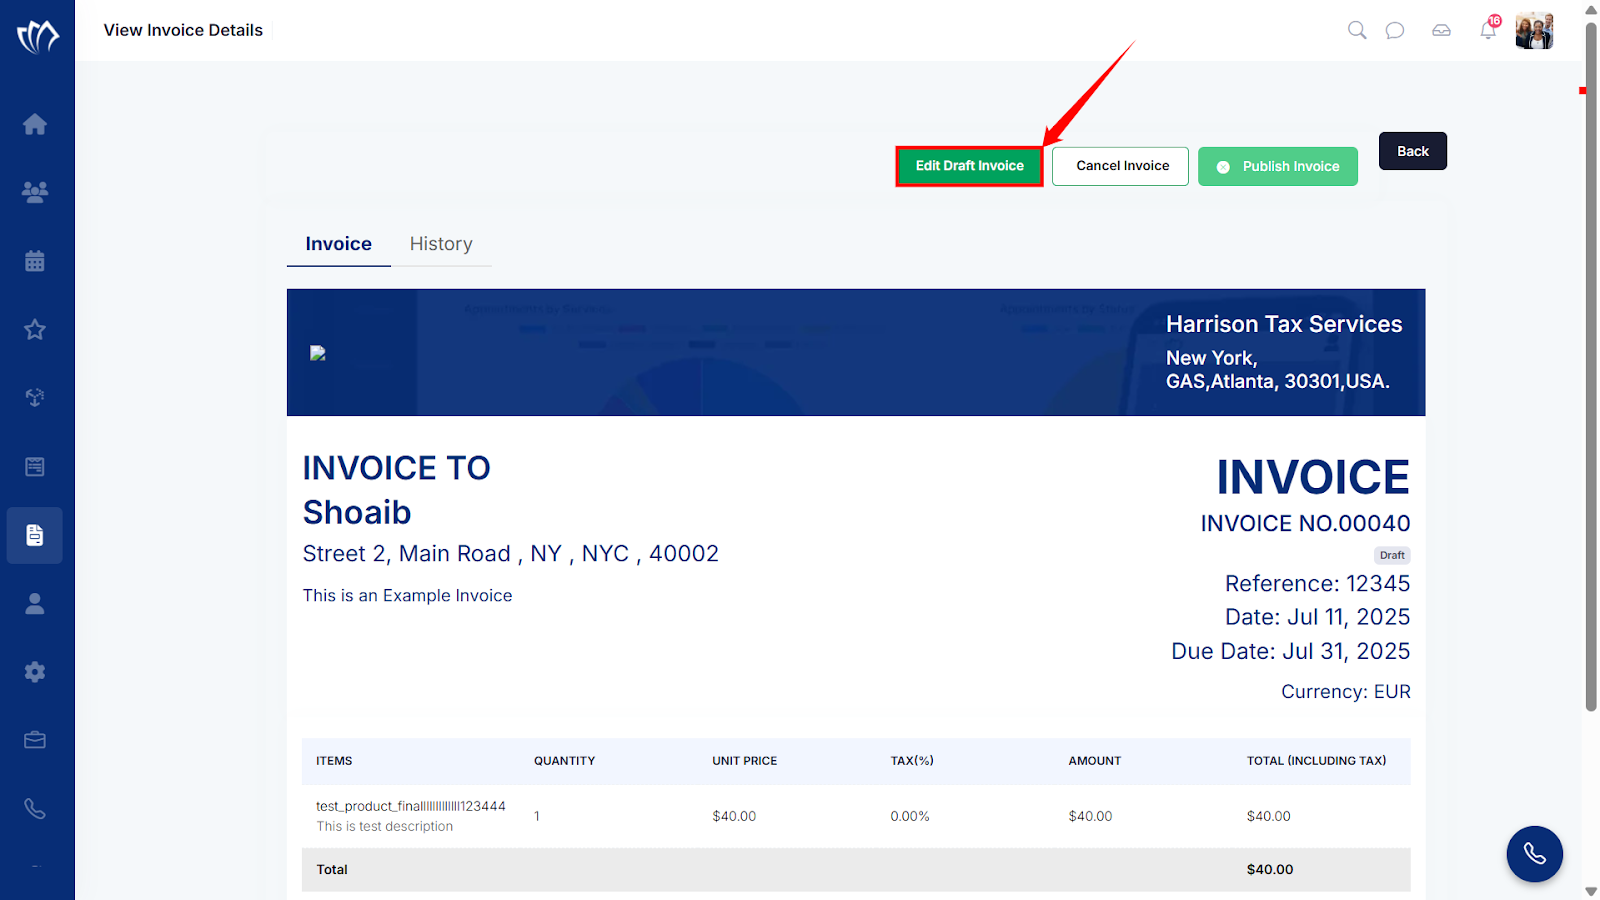The width and height of the screenshot is (1600, 900).
Task: Click the Reference: 12345 text
Action: [x=1318, y=583]
